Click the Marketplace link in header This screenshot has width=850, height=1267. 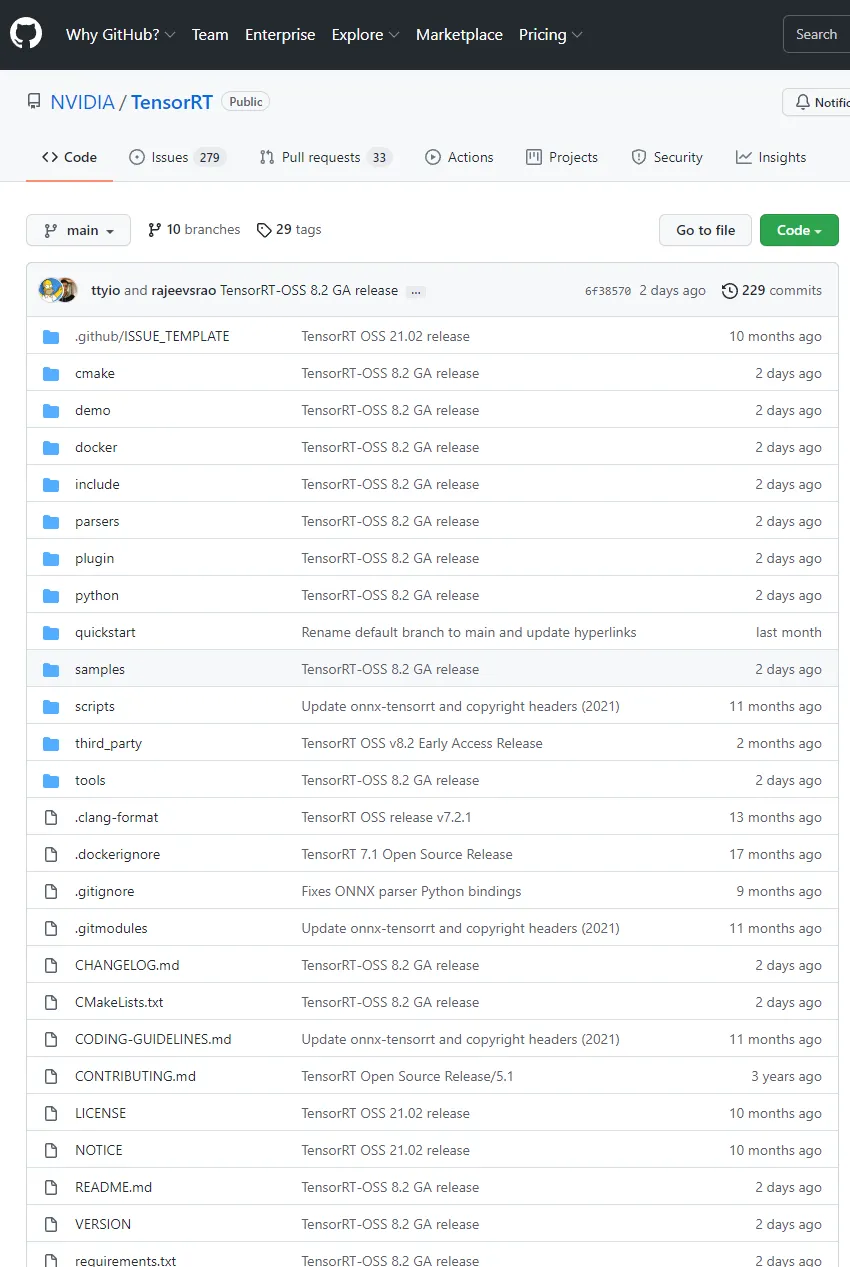point(459,34)
